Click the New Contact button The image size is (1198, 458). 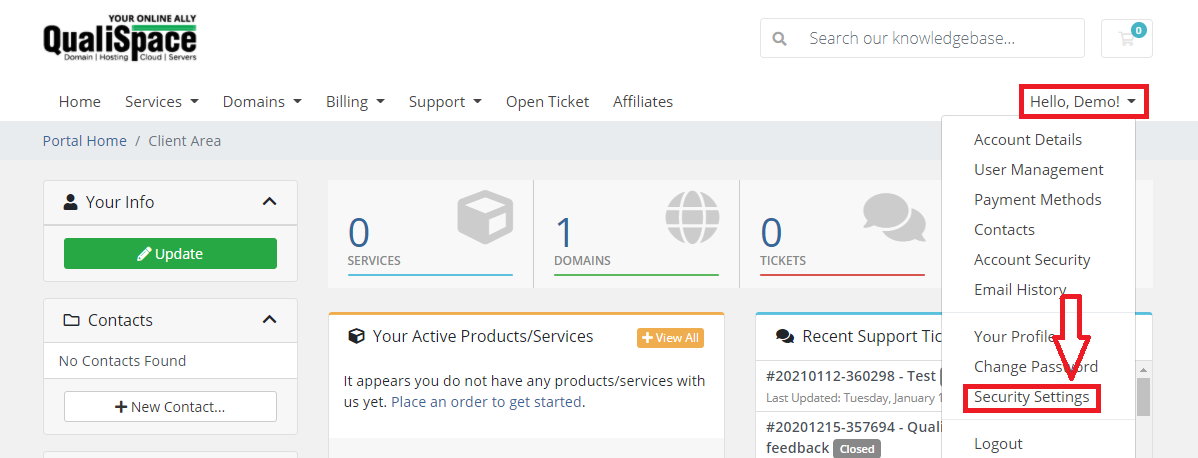coord(170,407)
